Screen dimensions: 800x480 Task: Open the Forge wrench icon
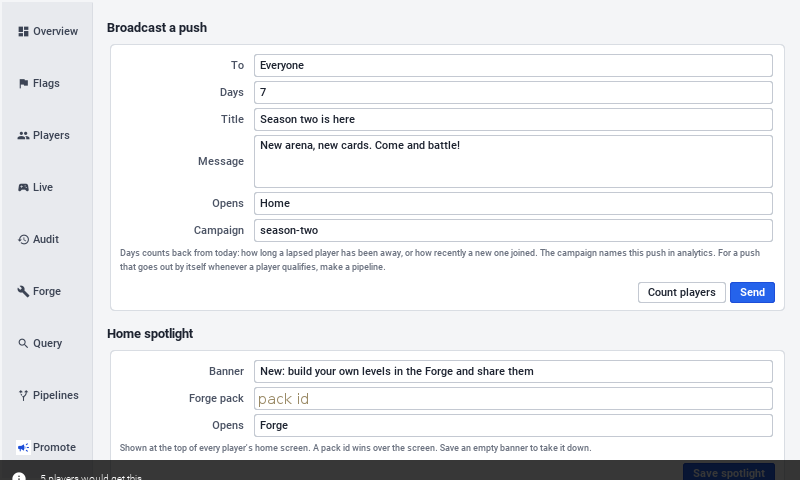23,292
